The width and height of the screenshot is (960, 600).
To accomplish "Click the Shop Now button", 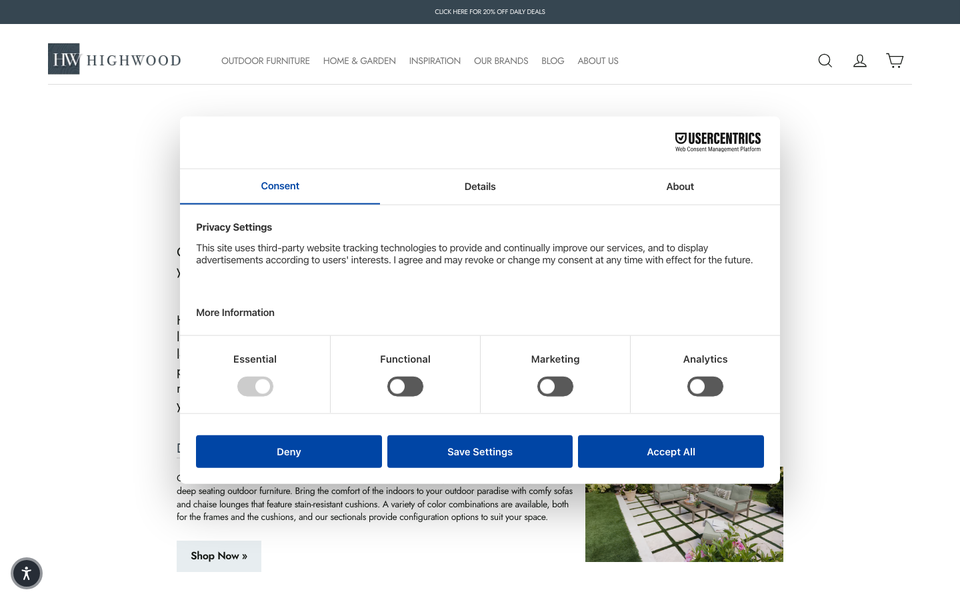I will 219,556.
